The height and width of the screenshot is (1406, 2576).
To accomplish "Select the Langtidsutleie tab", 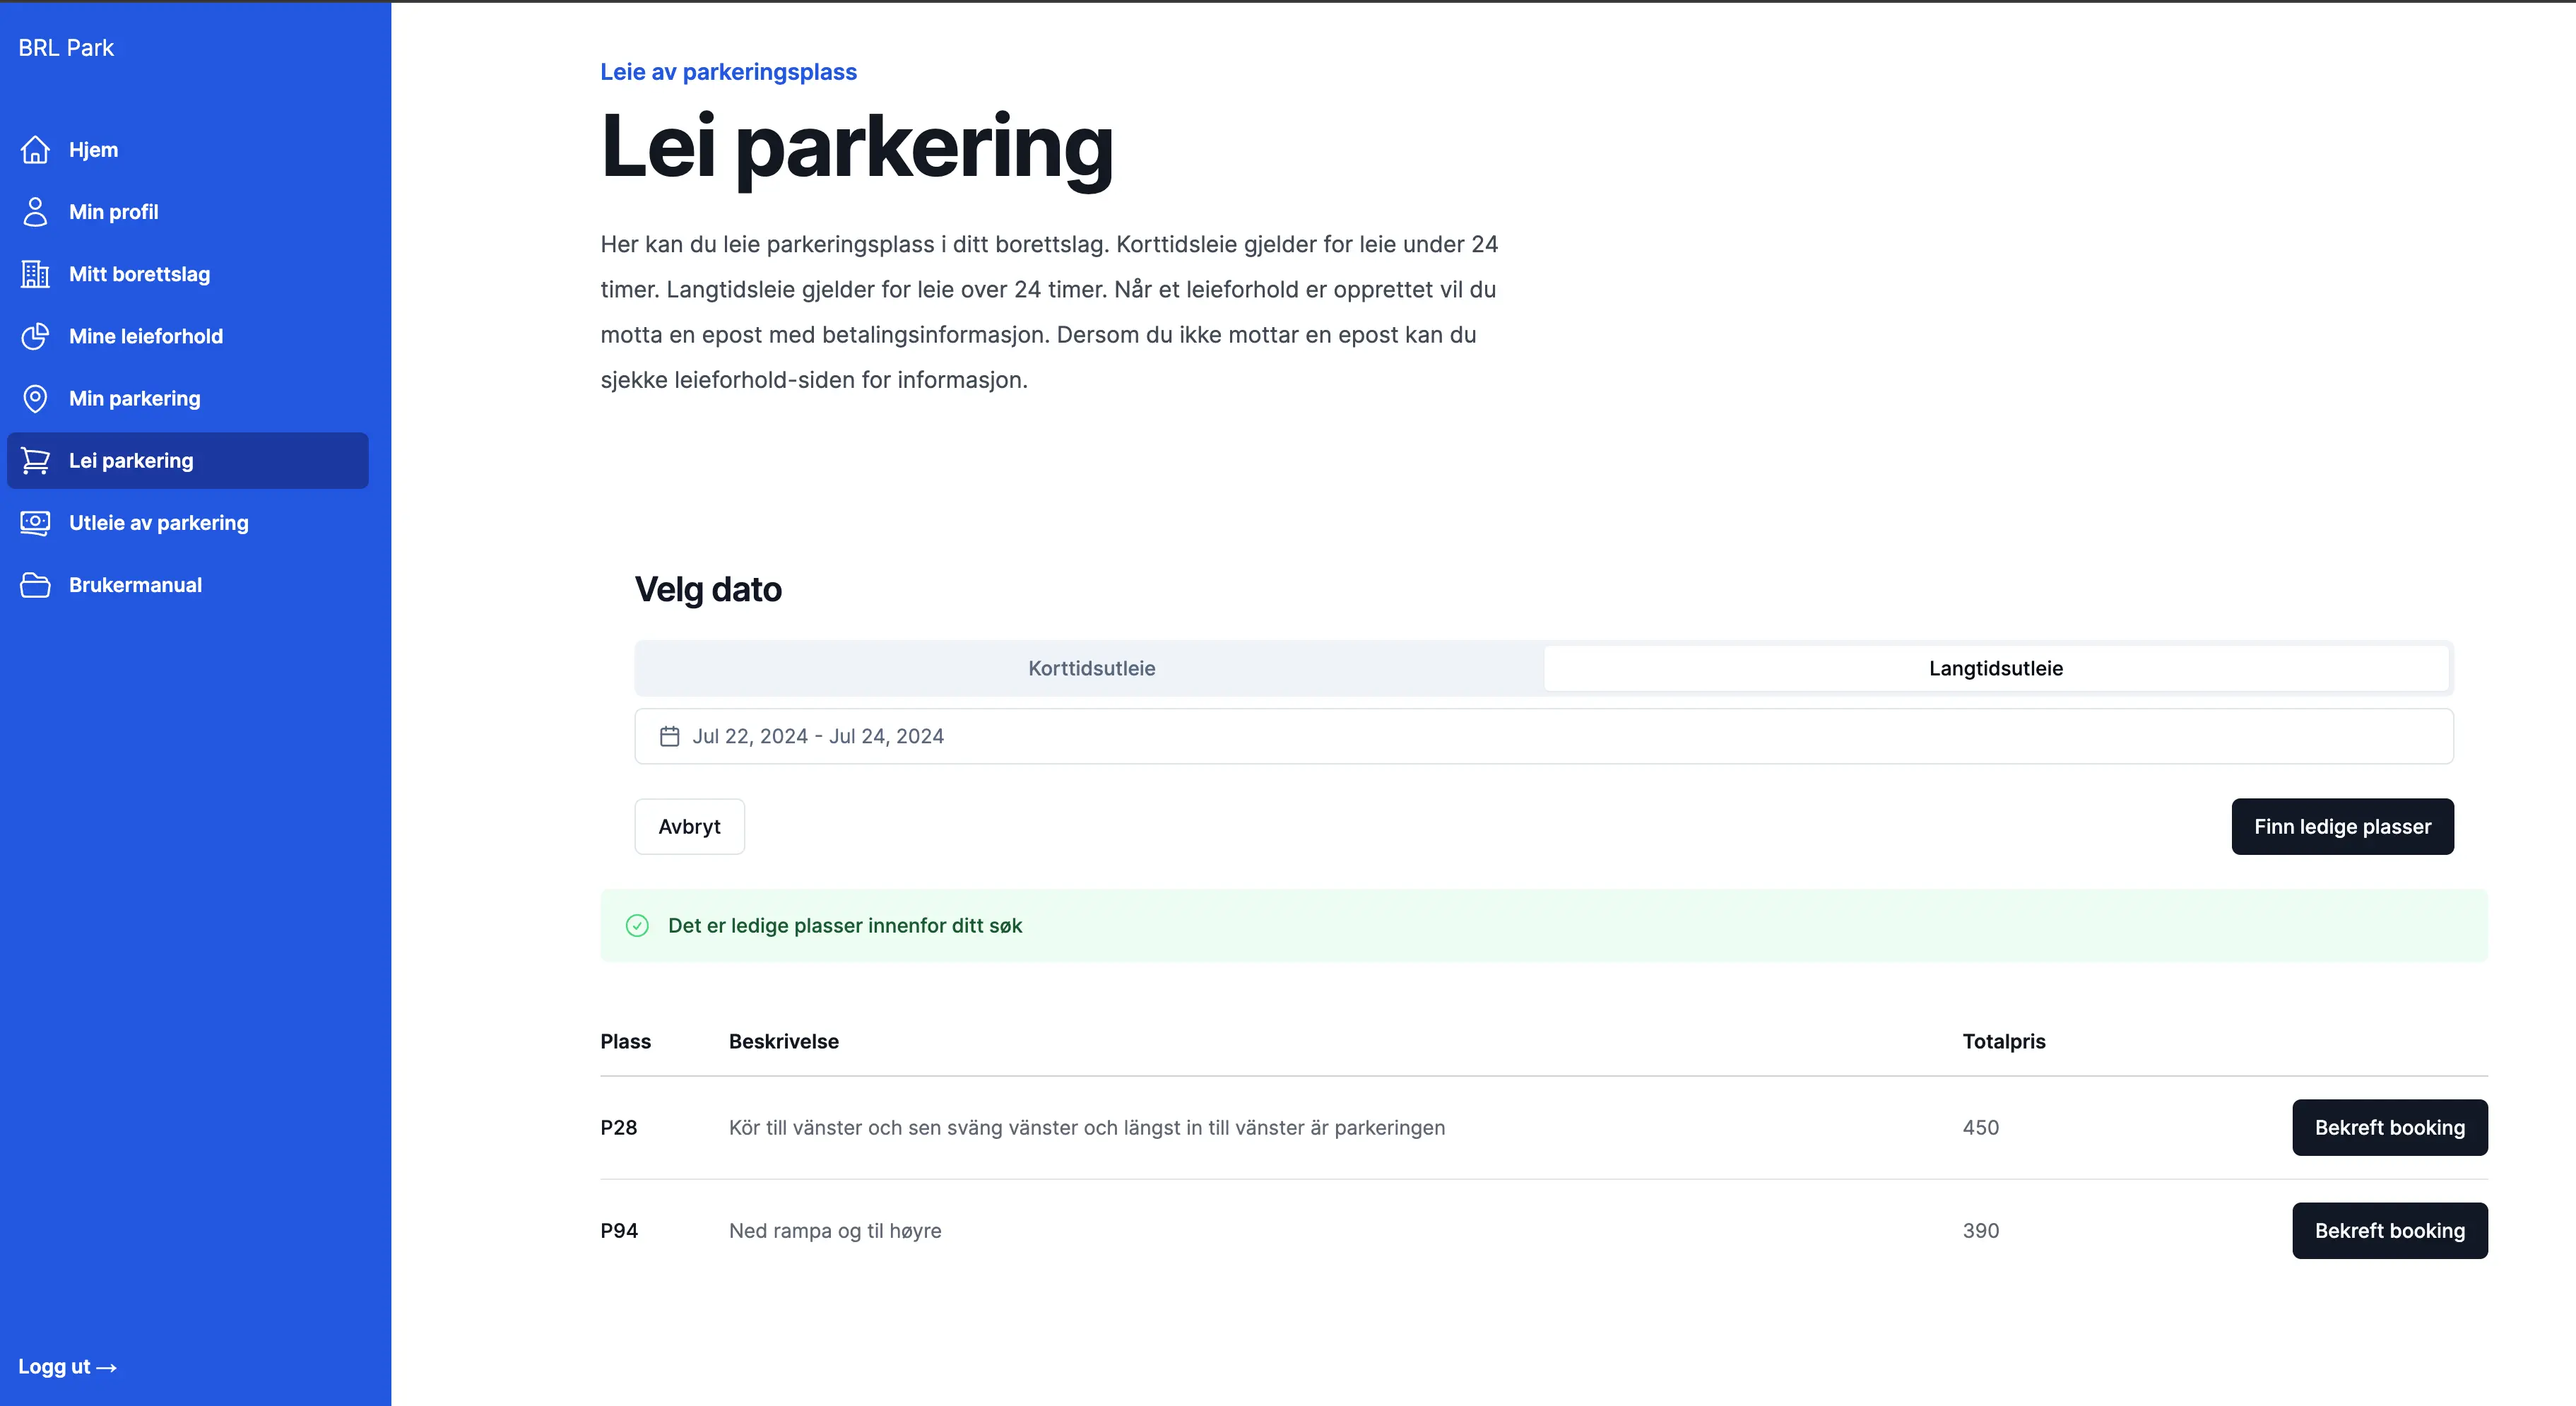I will (x=1995, y=668).
